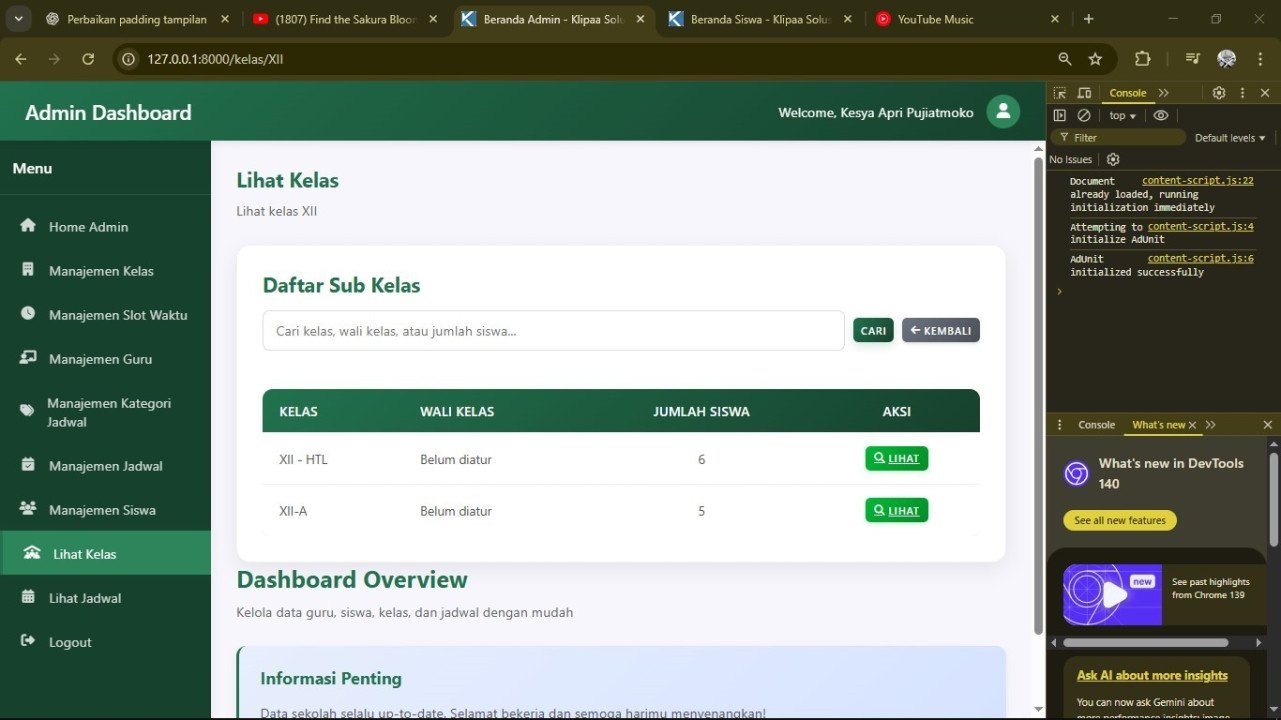1281x720 pixels.
Task: Open DevTools inspect element picker
Action: pyautogui.click(x=1060, y=93)
